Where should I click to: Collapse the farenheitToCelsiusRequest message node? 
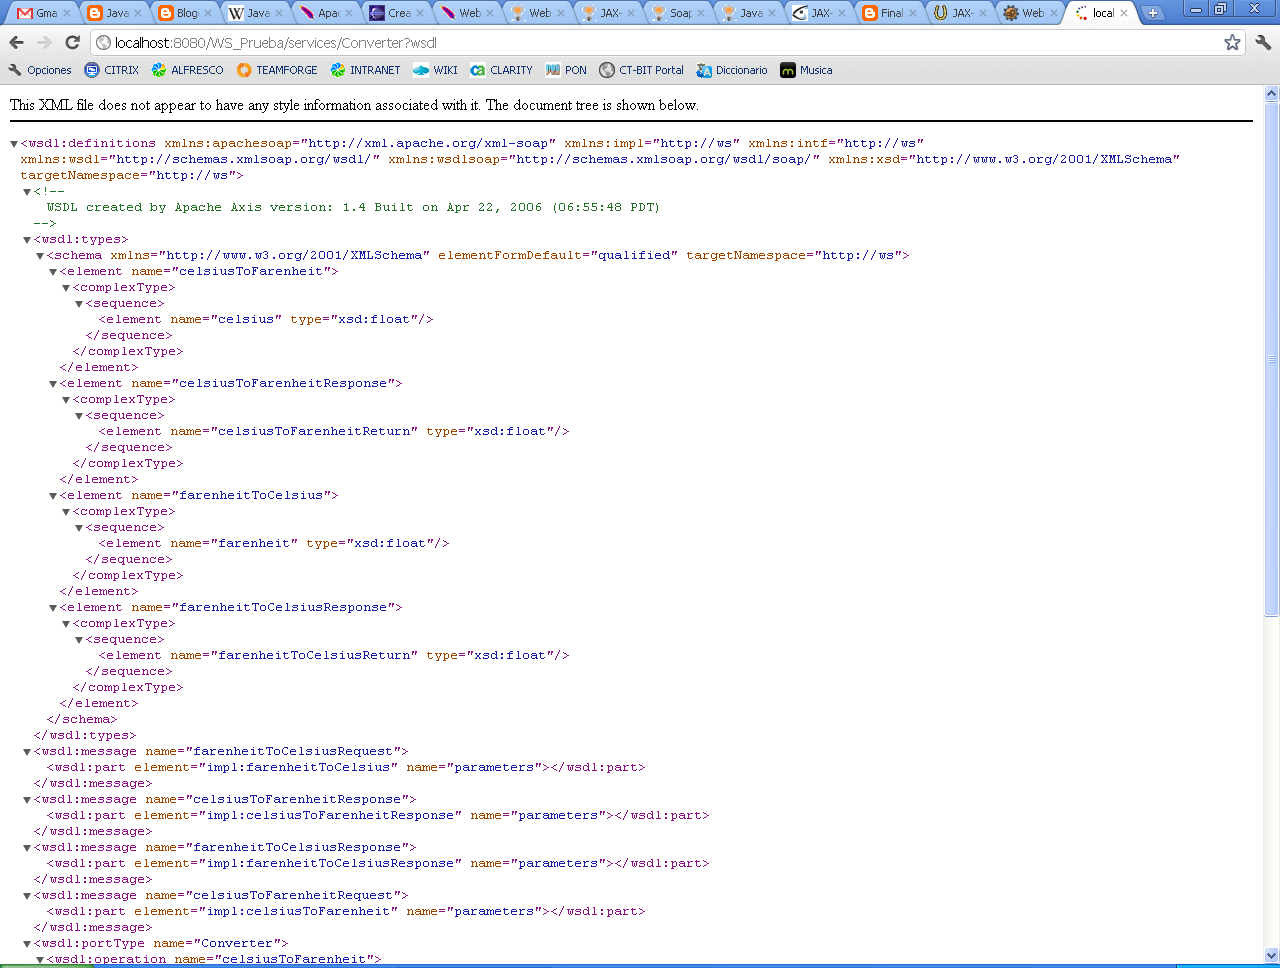[x=27, y=752]
